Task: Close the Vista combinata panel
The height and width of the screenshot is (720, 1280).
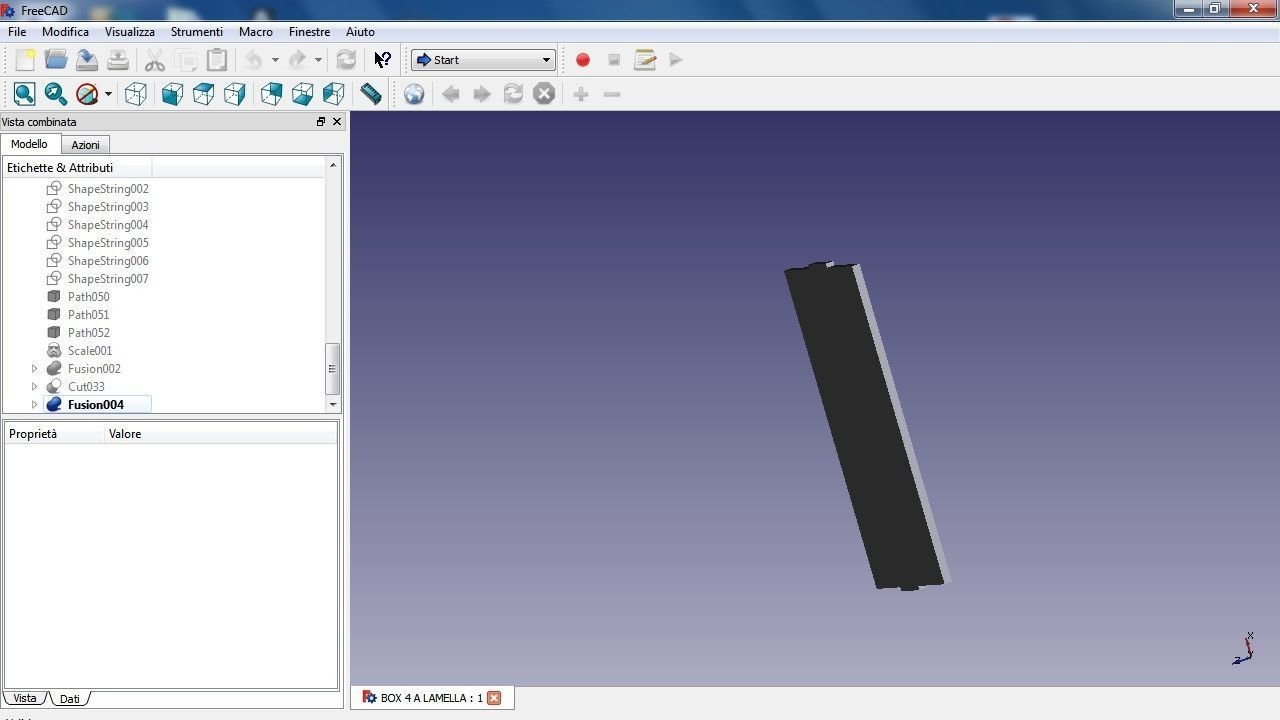Action: pyautogui.click(x=337, y=122)
